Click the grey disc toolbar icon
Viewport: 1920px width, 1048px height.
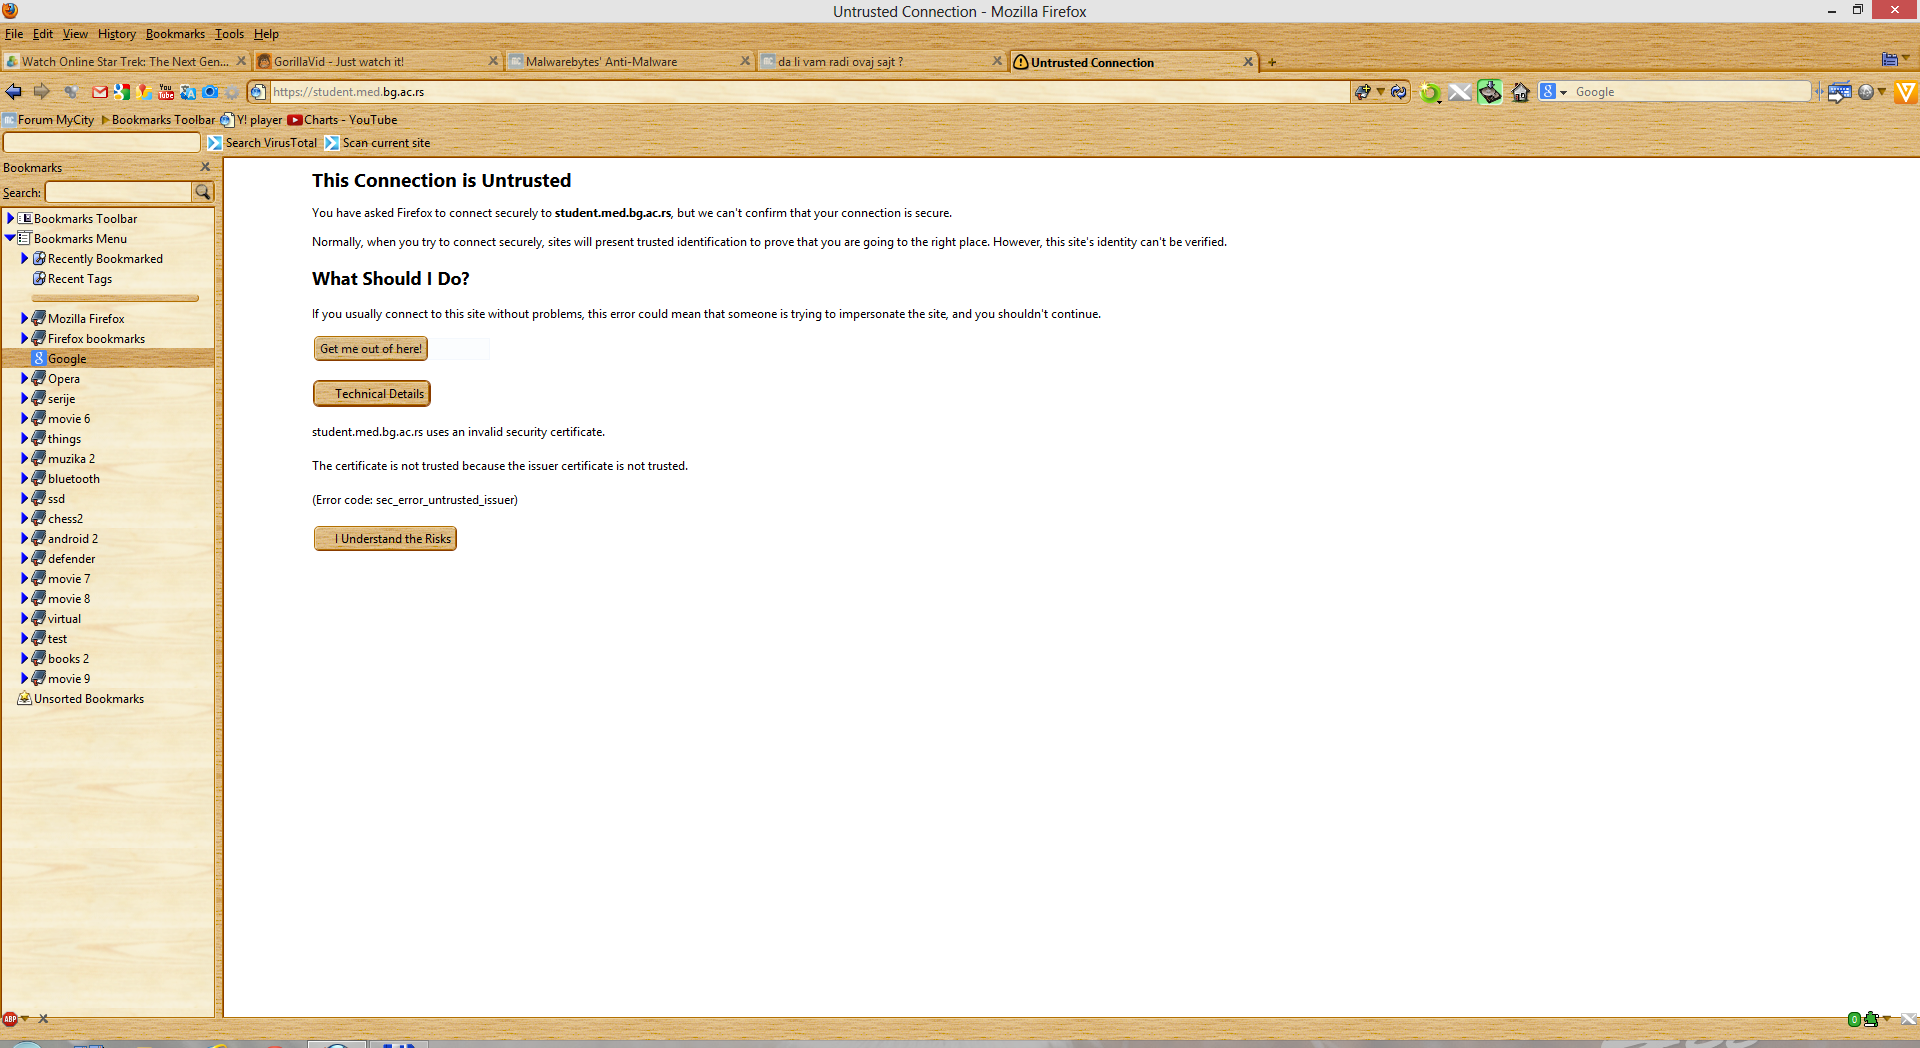[x=1866, y=93]
